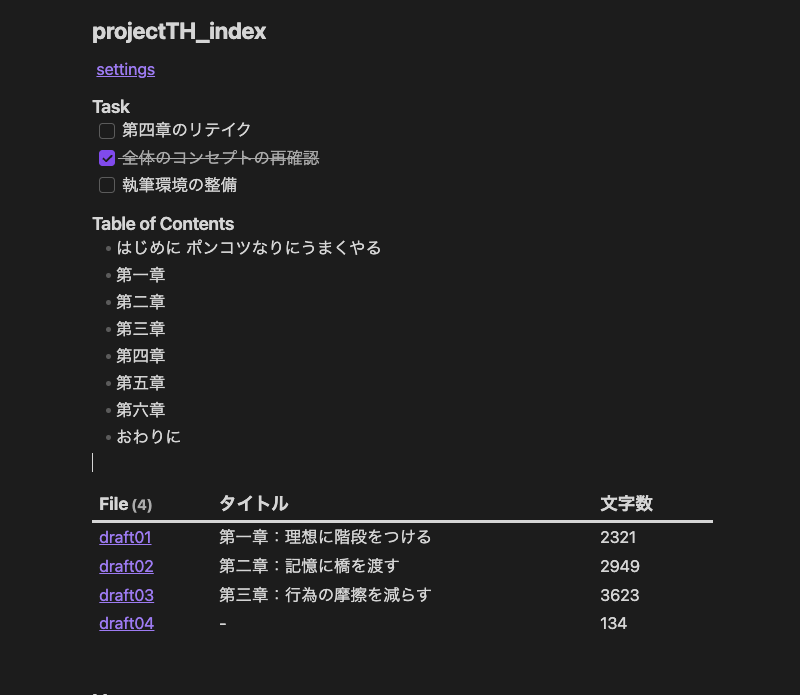Select 第六章 in the Table of Contents
800x695 pixels.
coord(140,409)
